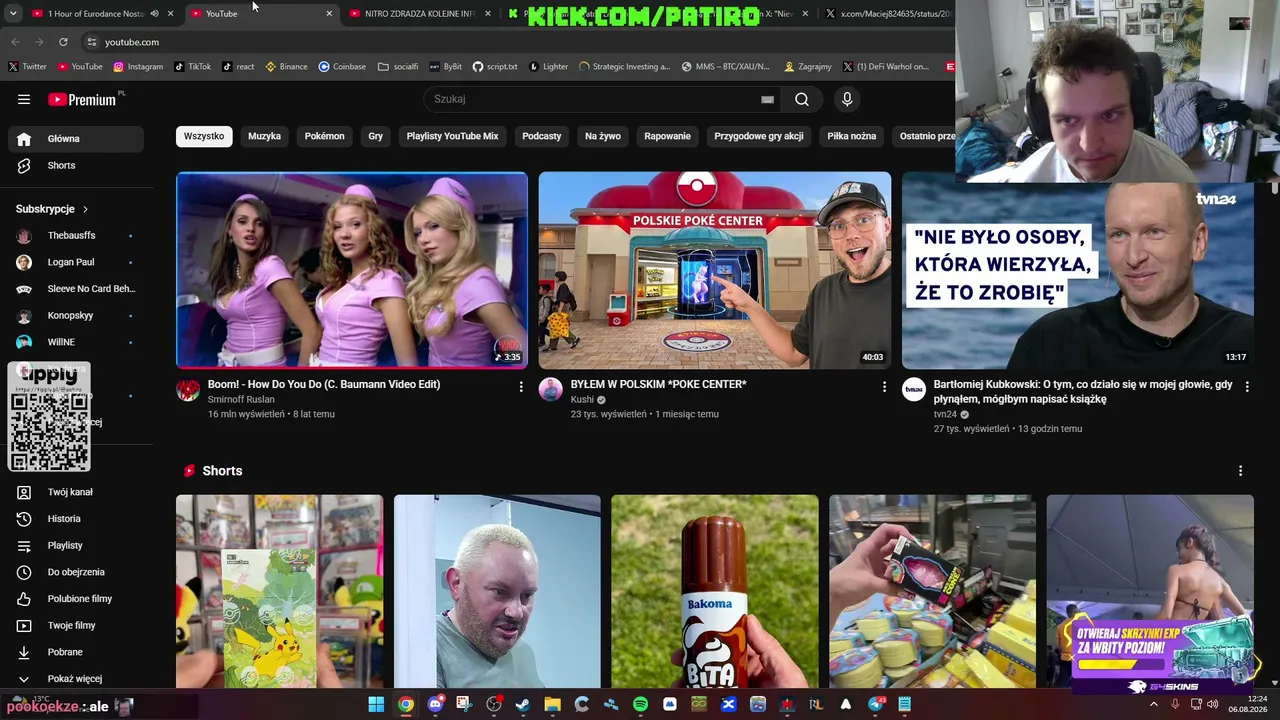Open the on-screen keyboard in search box
This screenshot has height=720, width=1280.
coord(767,99)
